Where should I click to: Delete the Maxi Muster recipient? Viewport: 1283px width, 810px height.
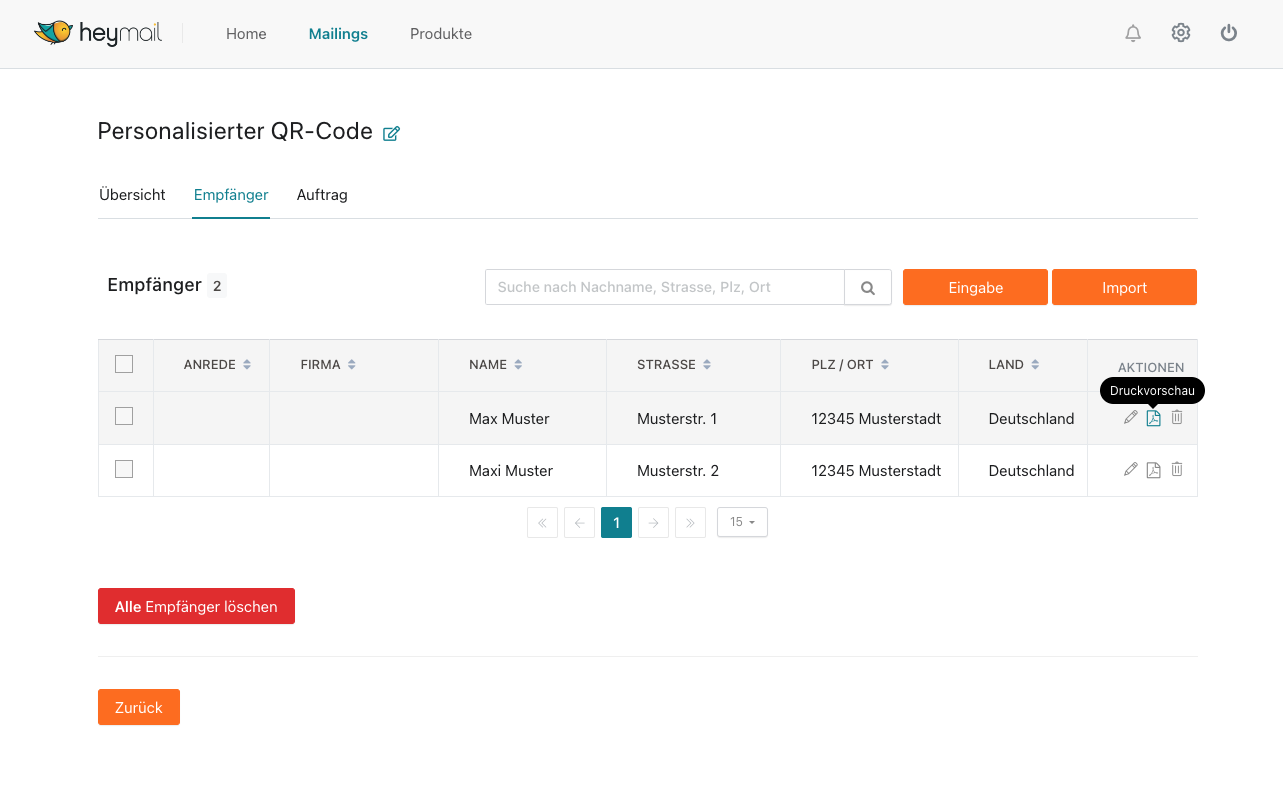[1177, 469]
